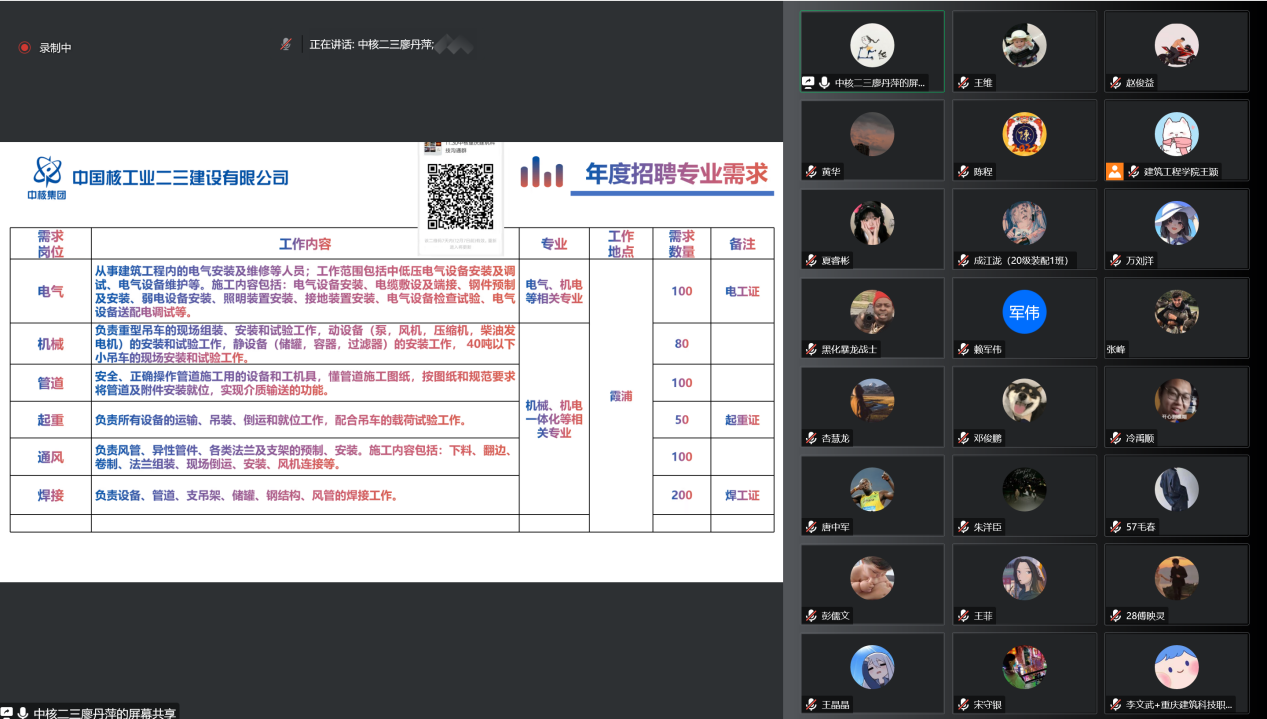This screenshot has height=719, width=1267.
Task: Click the 唐中军 participant avatar
Action: point(871,489)
